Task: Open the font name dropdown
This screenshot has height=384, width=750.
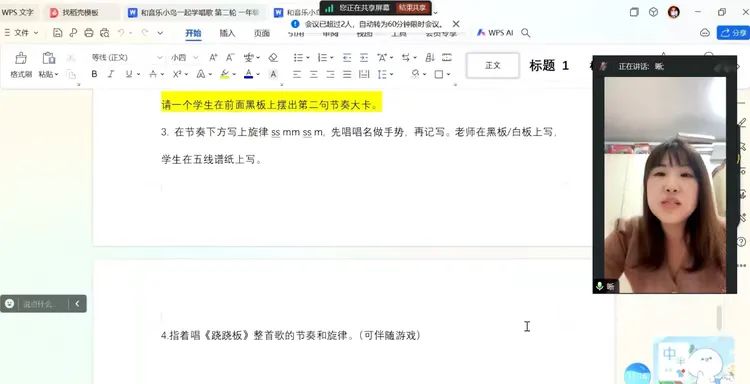Action: pos(159,57)
